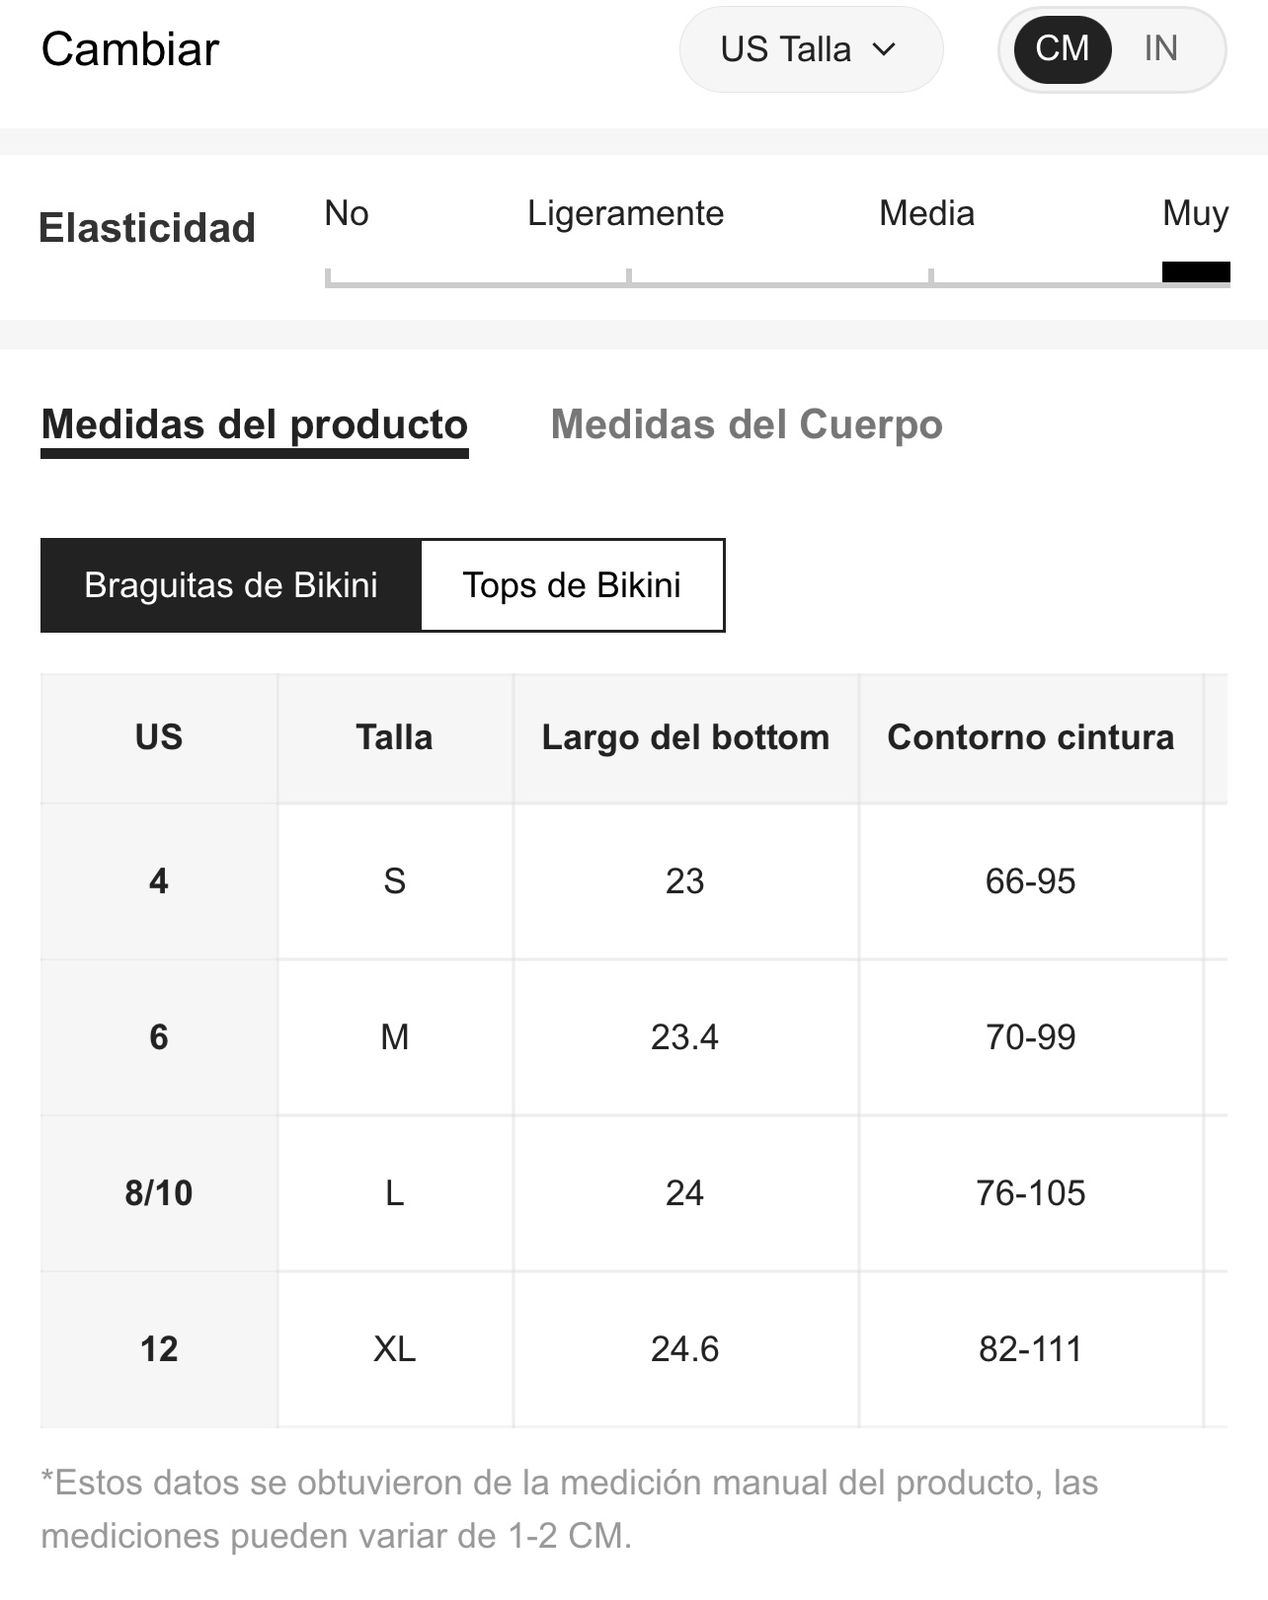Click the black Muy elasticity indicator
1268x1600 pixels.
[1196, 272]
